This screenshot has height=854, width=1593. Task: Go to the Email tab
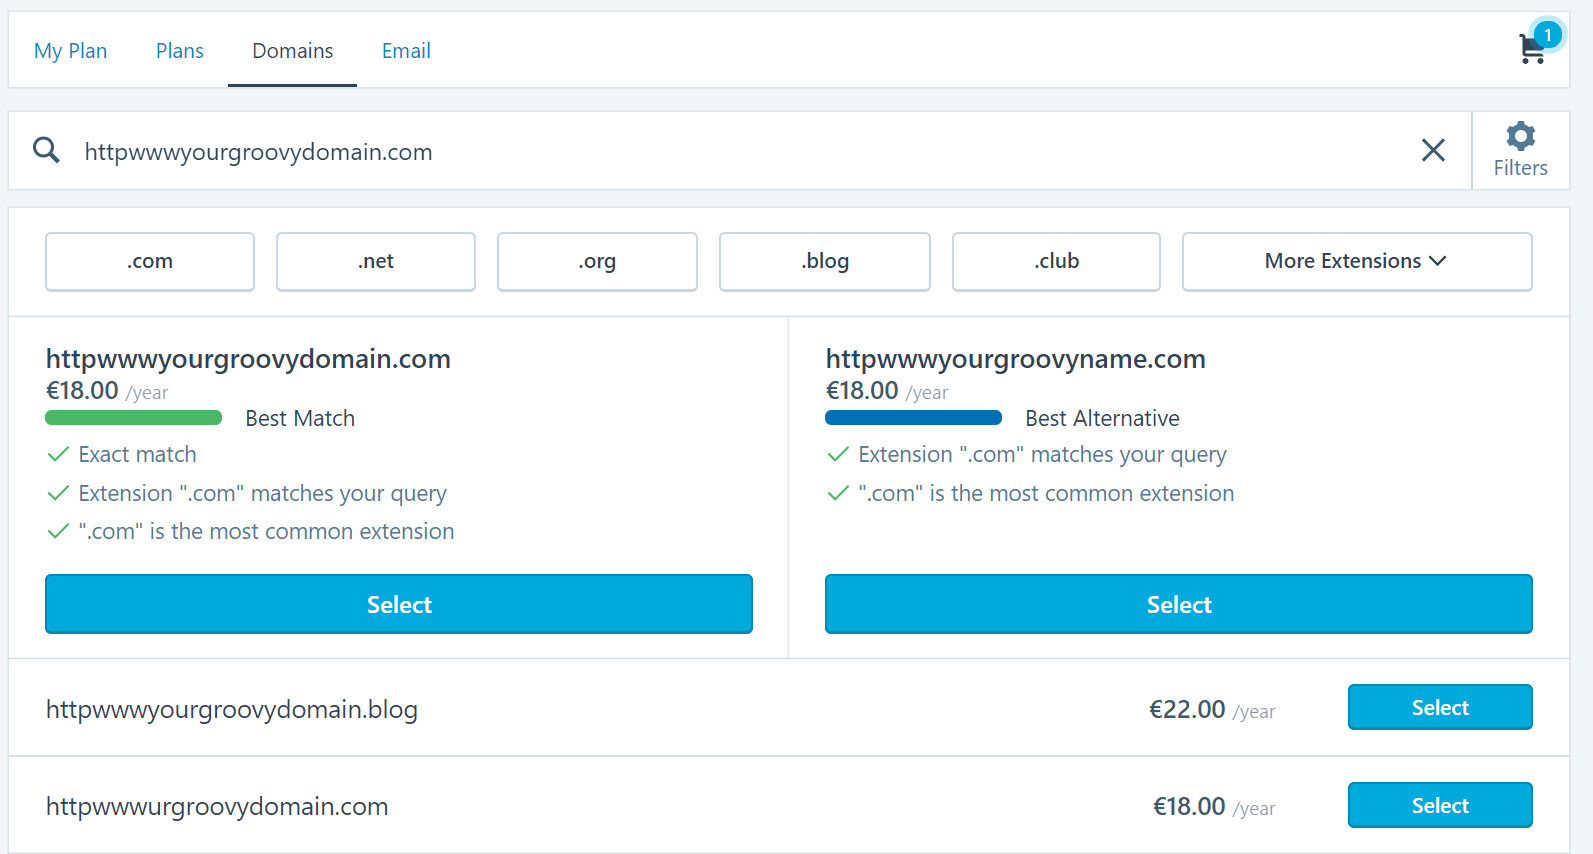pyautogui.click(x=406, y=51)
